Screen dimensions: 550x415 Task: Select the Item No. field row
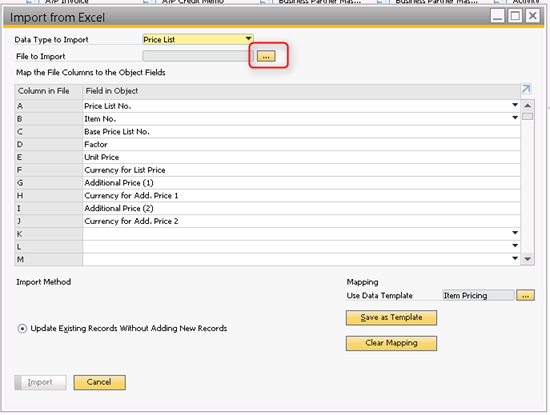[x=301, y=119]
